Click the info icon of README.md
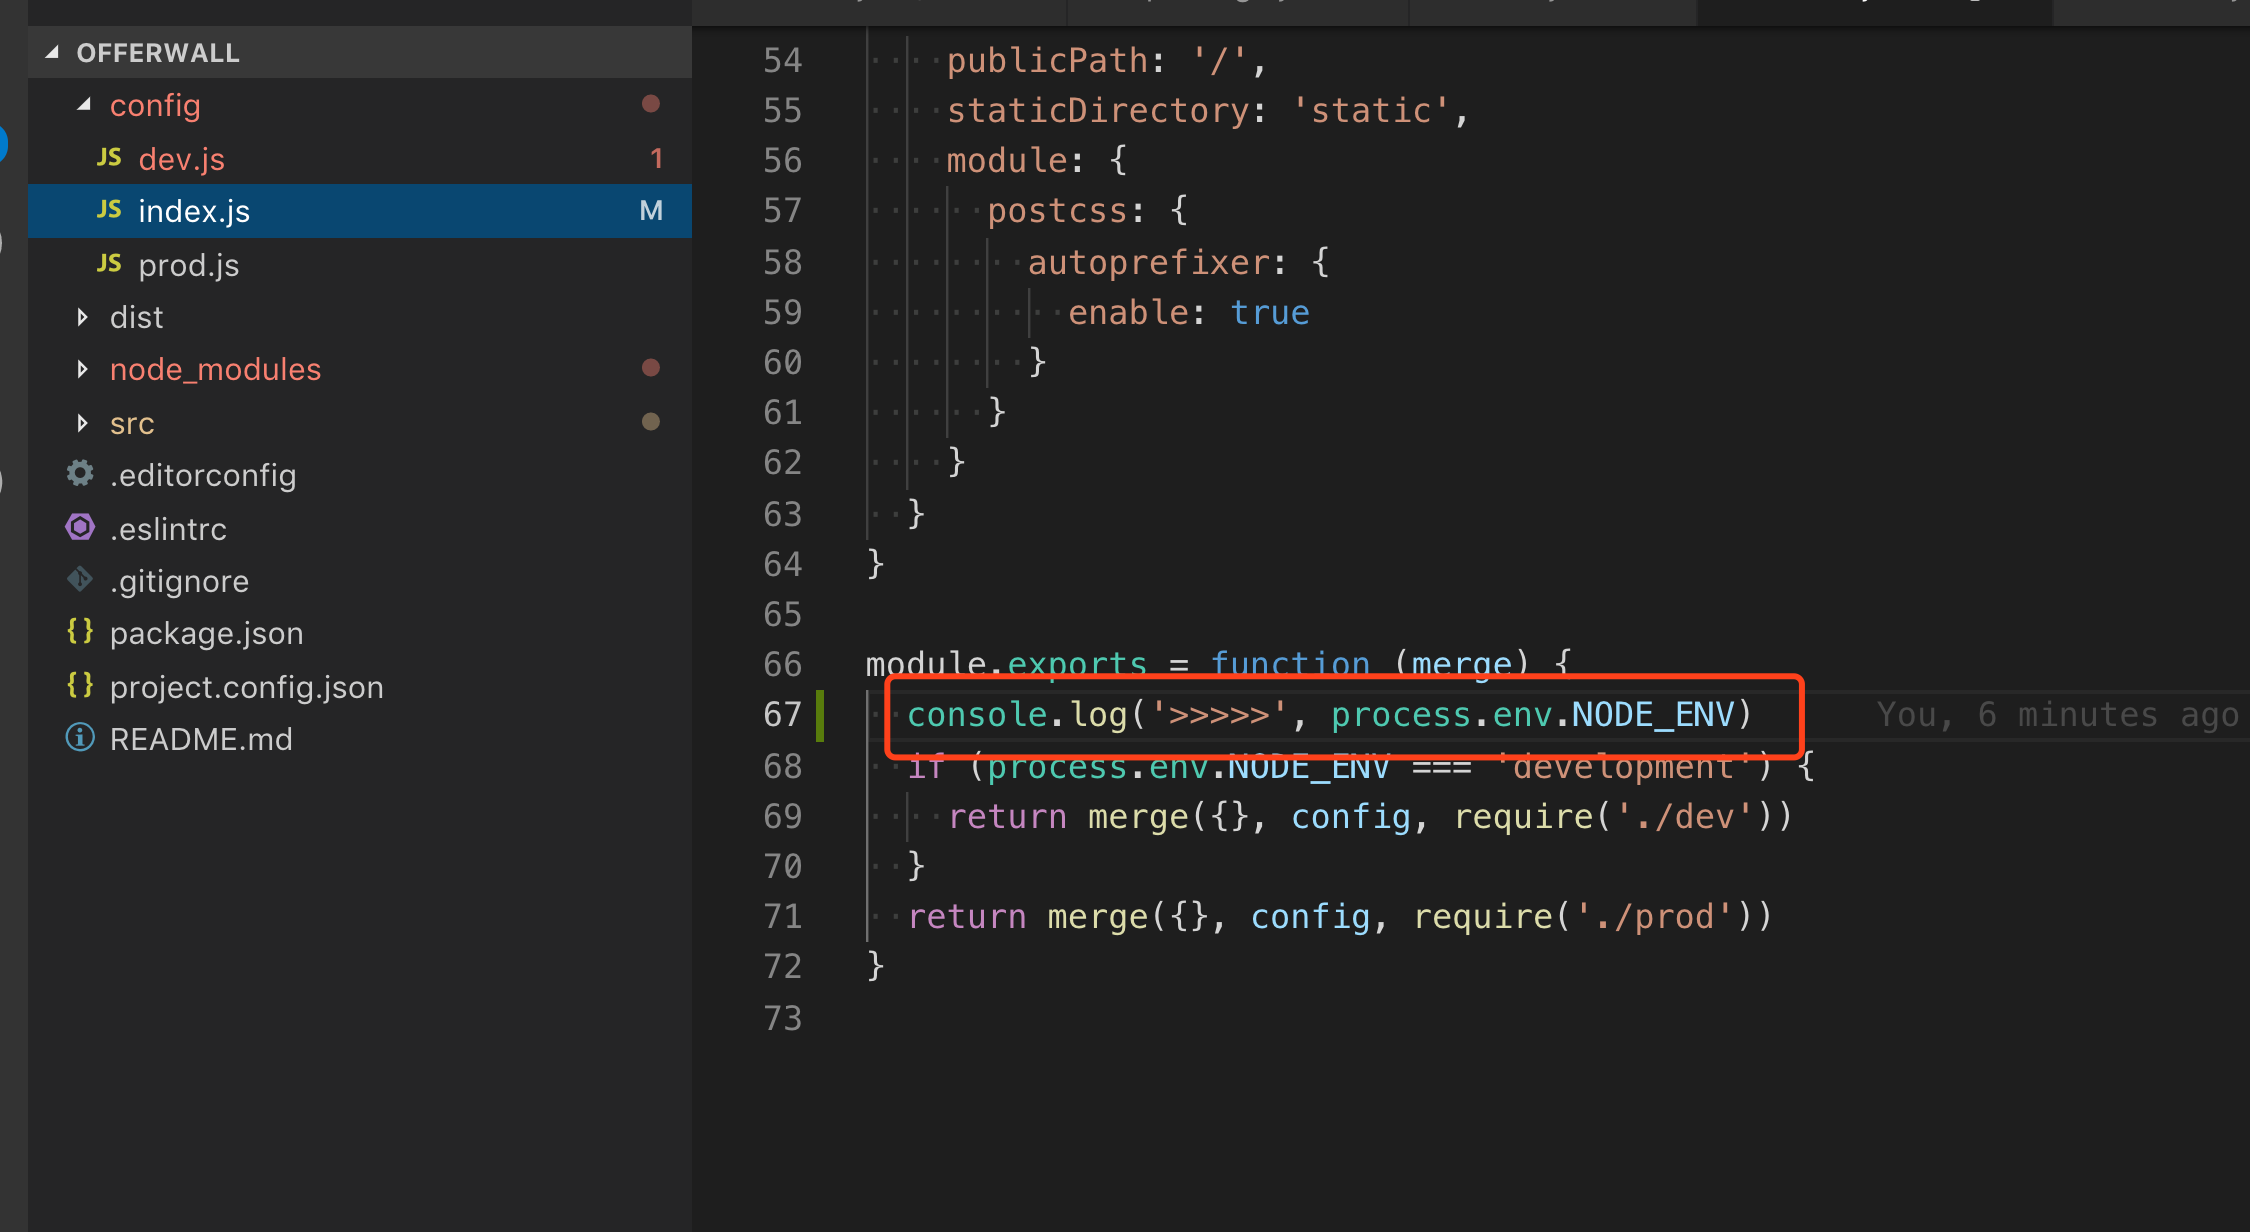The image size is (2250, 1232). (80, 738)
